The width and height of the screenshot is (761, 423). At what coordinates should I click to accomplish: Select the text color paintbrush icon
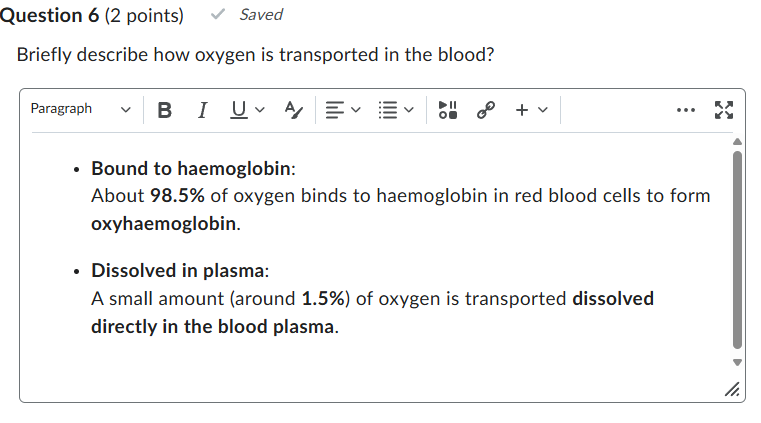[x=294, y=110]
